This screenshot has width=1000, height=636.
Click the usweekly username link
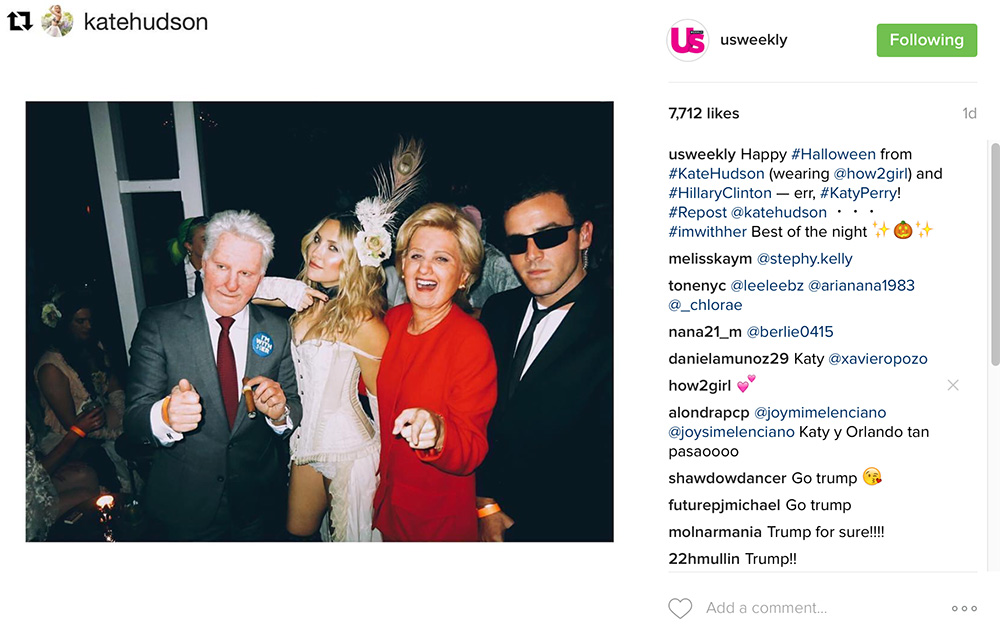753,40
